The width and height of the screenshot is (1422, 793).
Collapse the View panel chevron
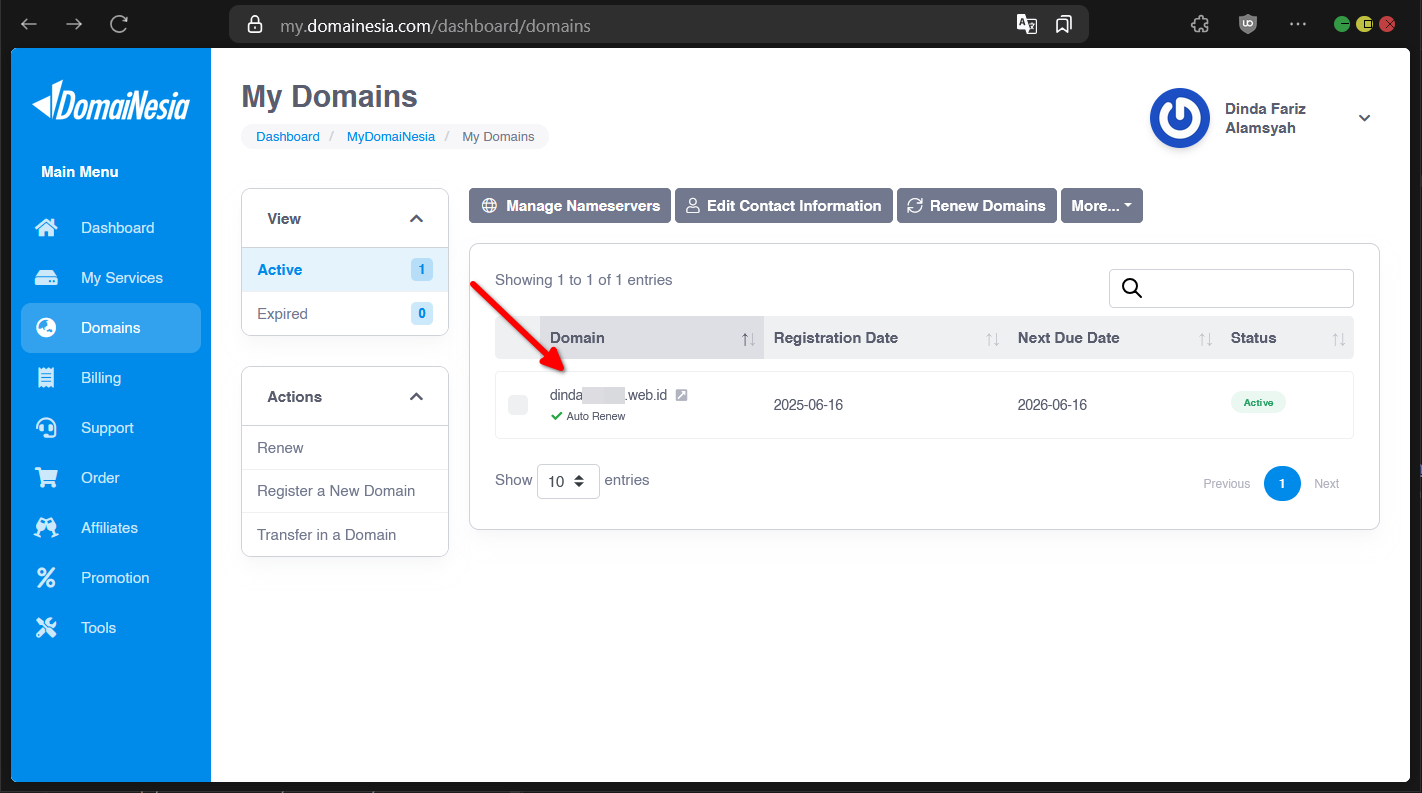416,219
